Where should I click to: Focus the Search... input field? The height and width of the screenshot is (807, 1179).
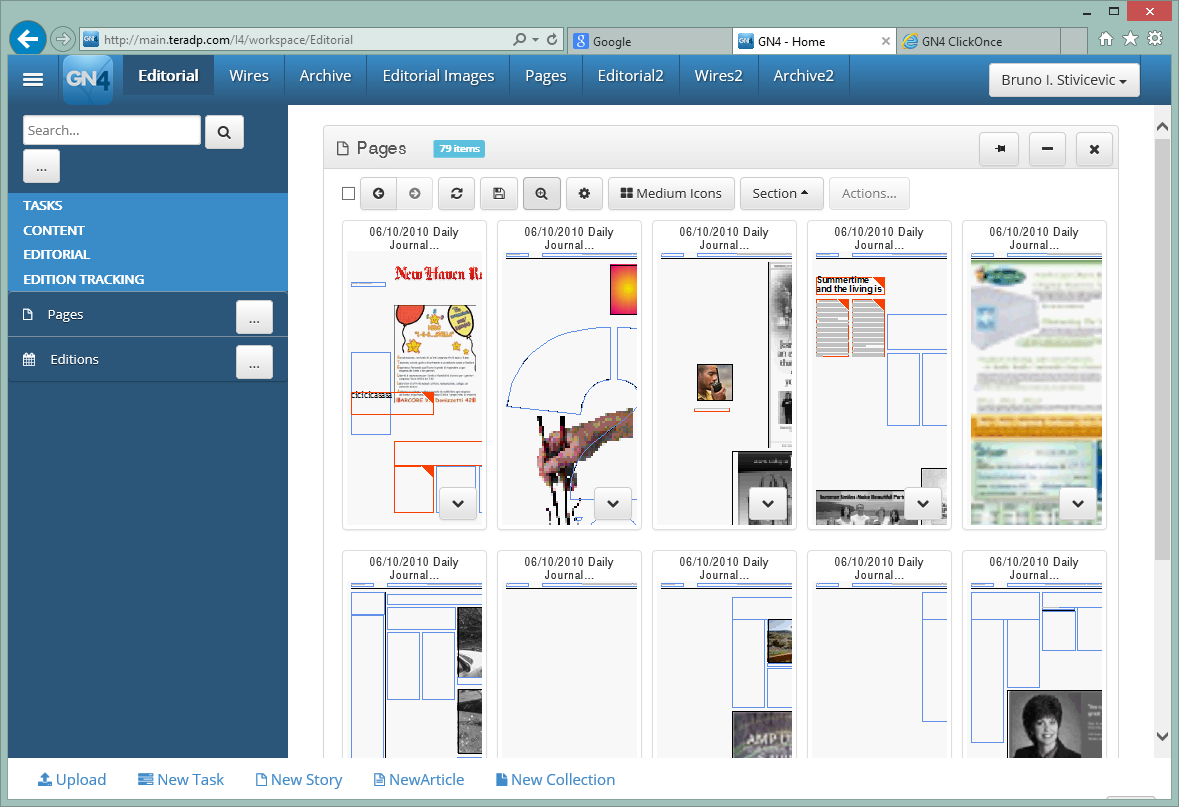(112, 130)
